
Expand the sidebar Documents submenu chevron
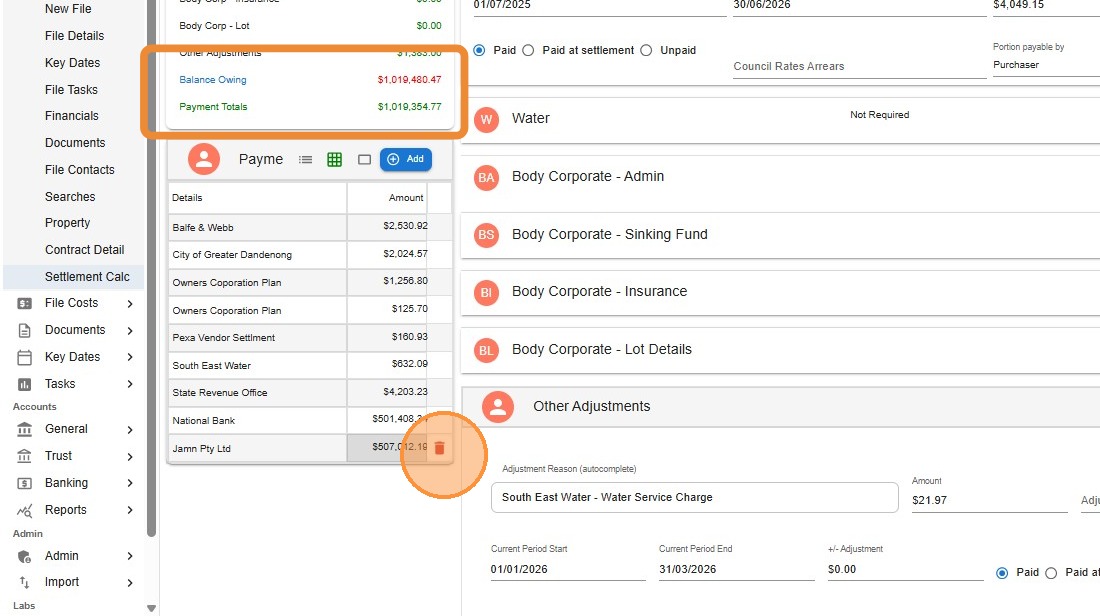point(130,330)
